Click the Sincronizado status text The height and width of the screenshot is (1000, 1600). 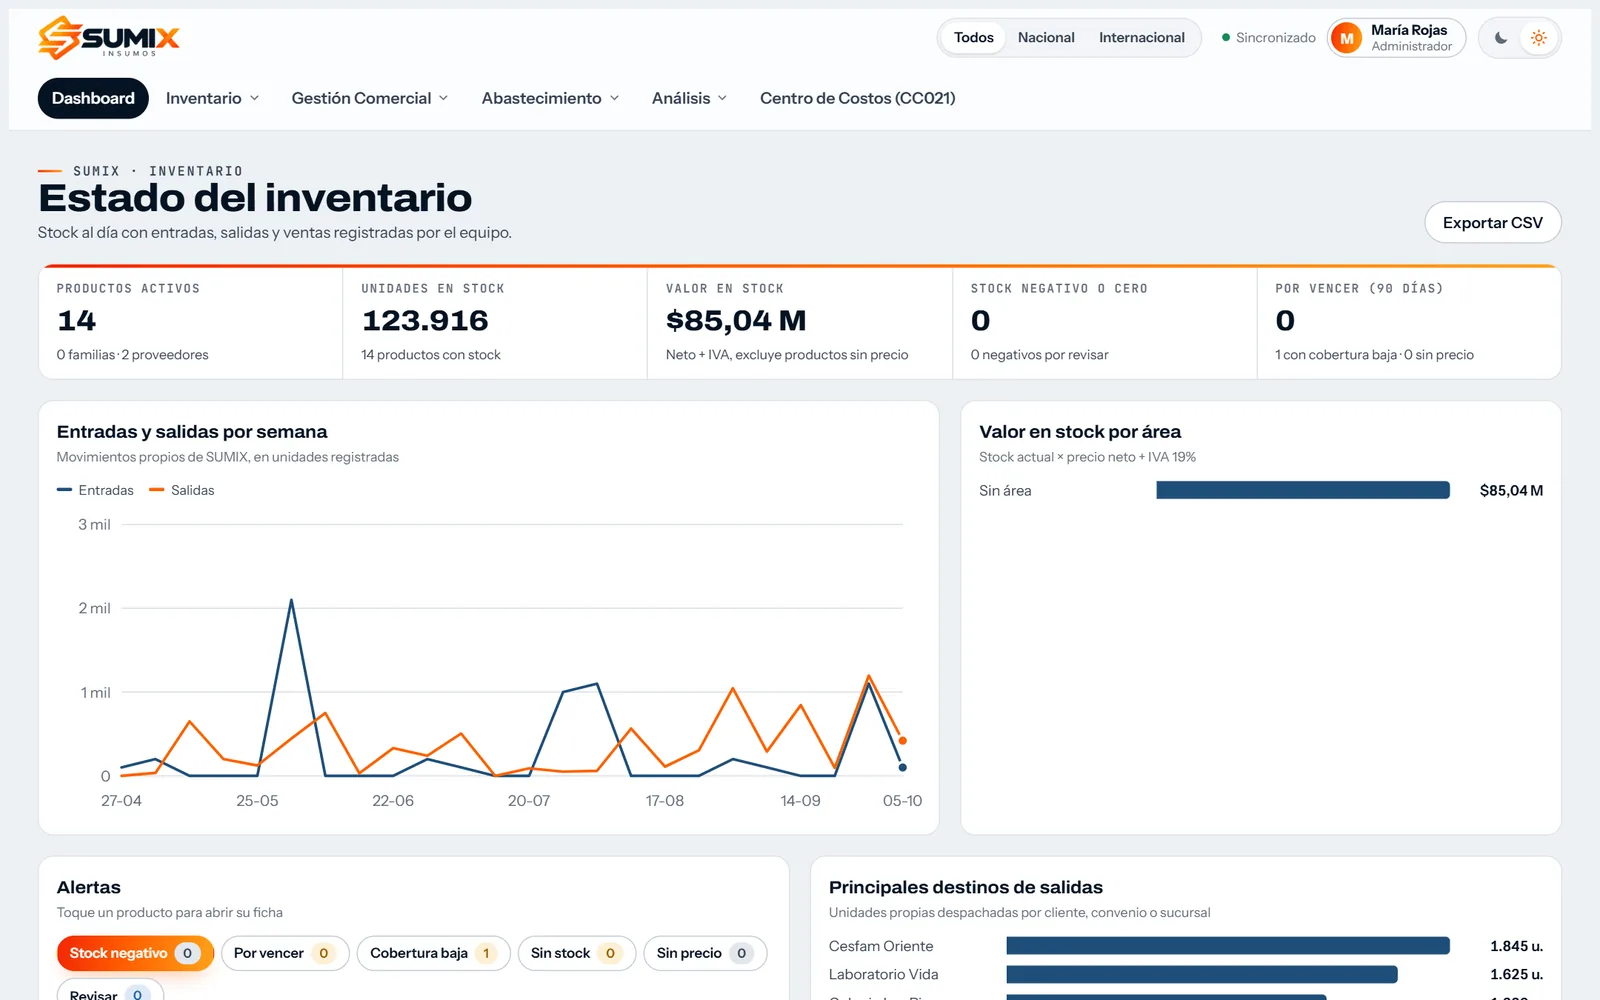pyautogui.click(x=1276, y=38)
